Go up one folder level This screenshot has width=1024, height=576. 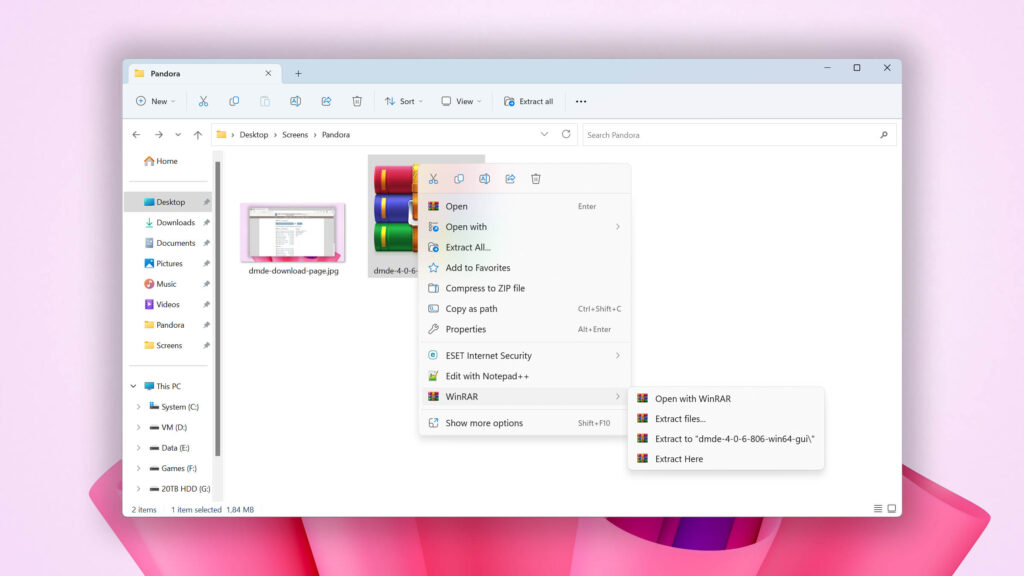[x=198, y=134]
